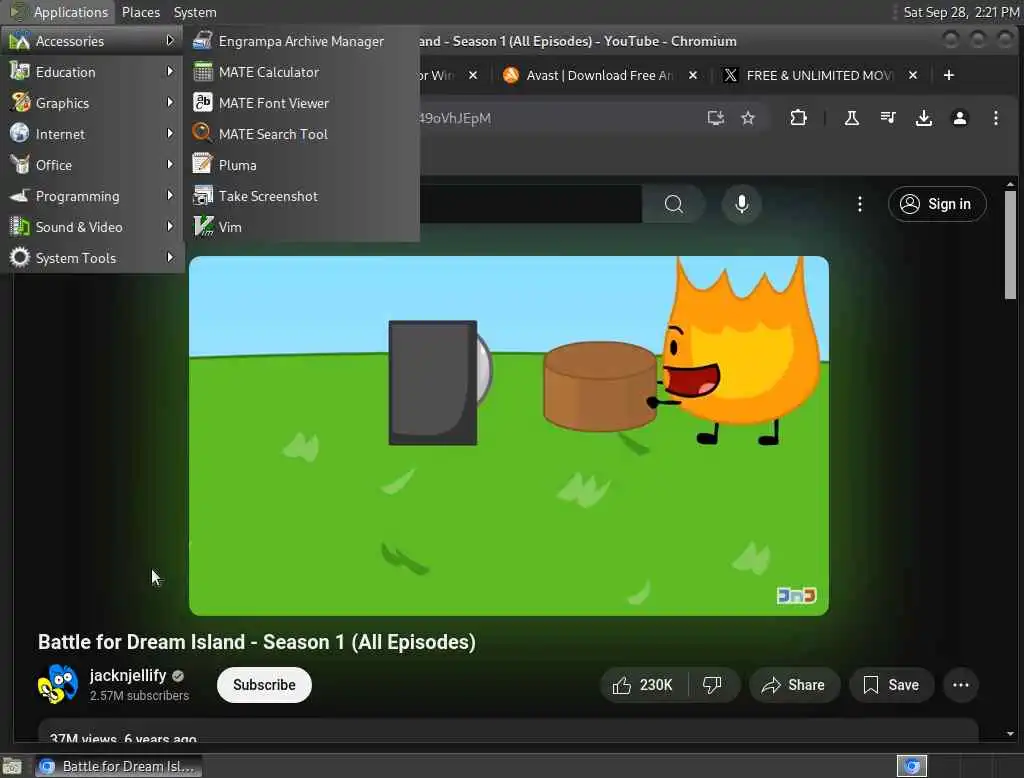Expand the Office submenu arrow

point(170,165)
